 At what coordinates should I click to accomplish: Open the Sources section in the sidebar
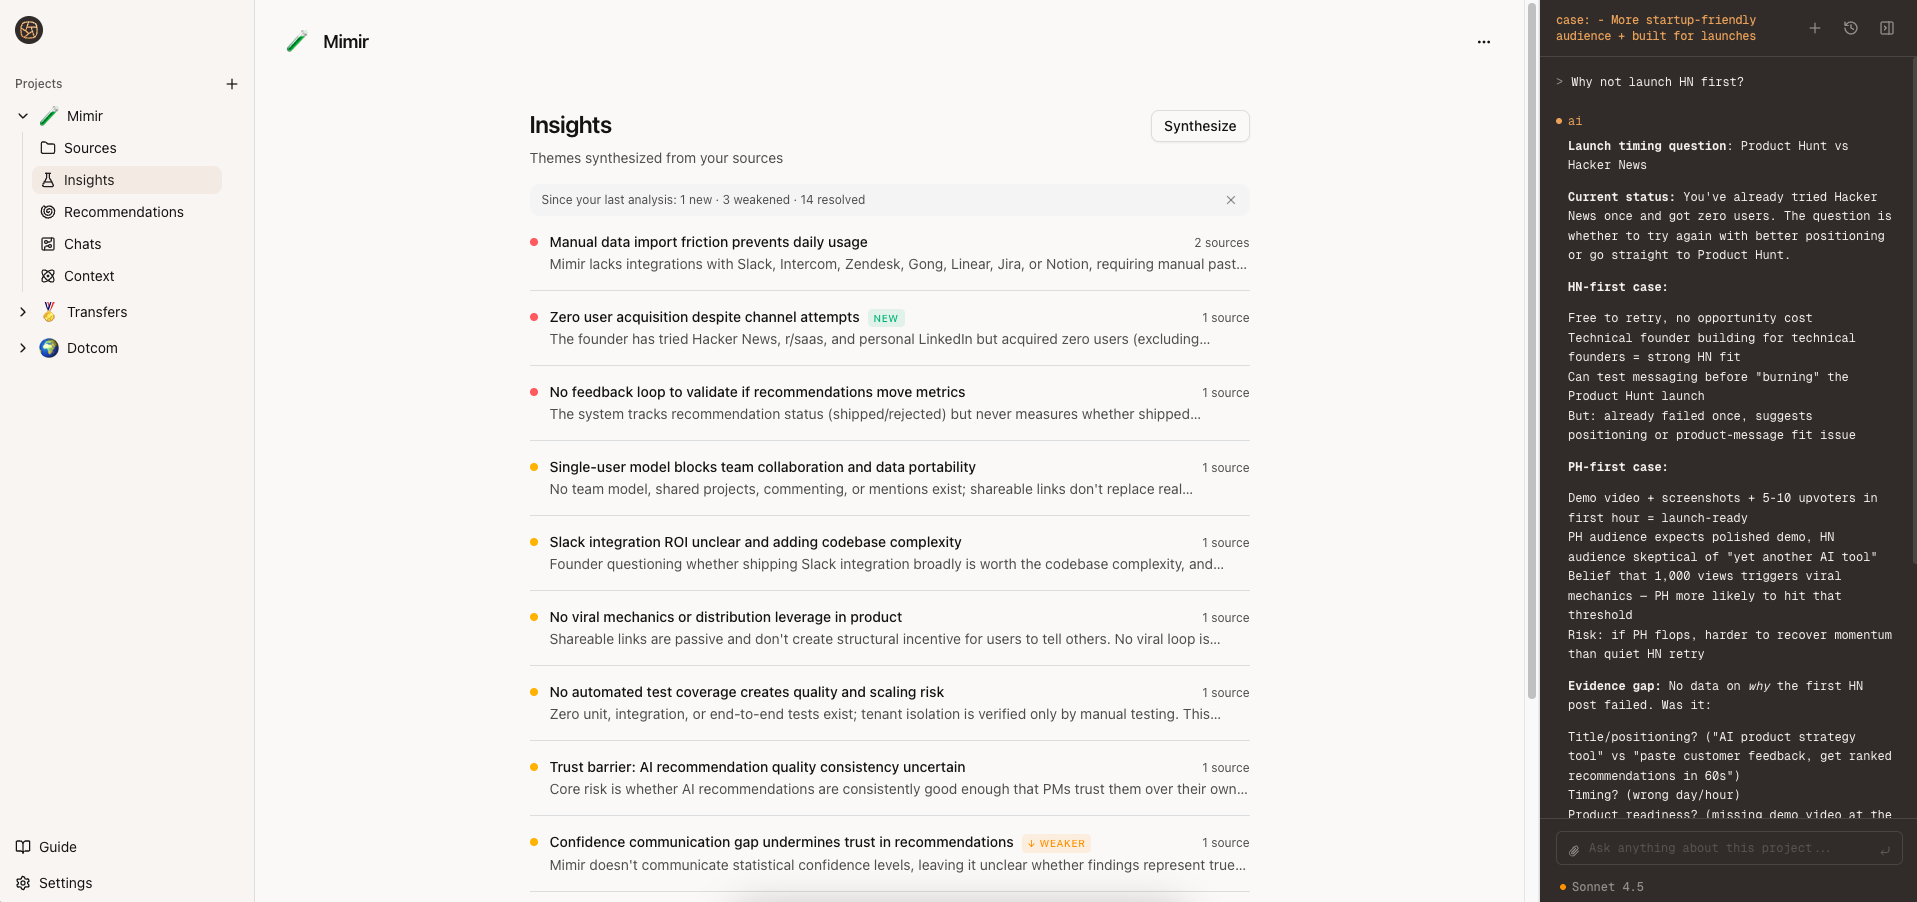[x=90, y=148]
